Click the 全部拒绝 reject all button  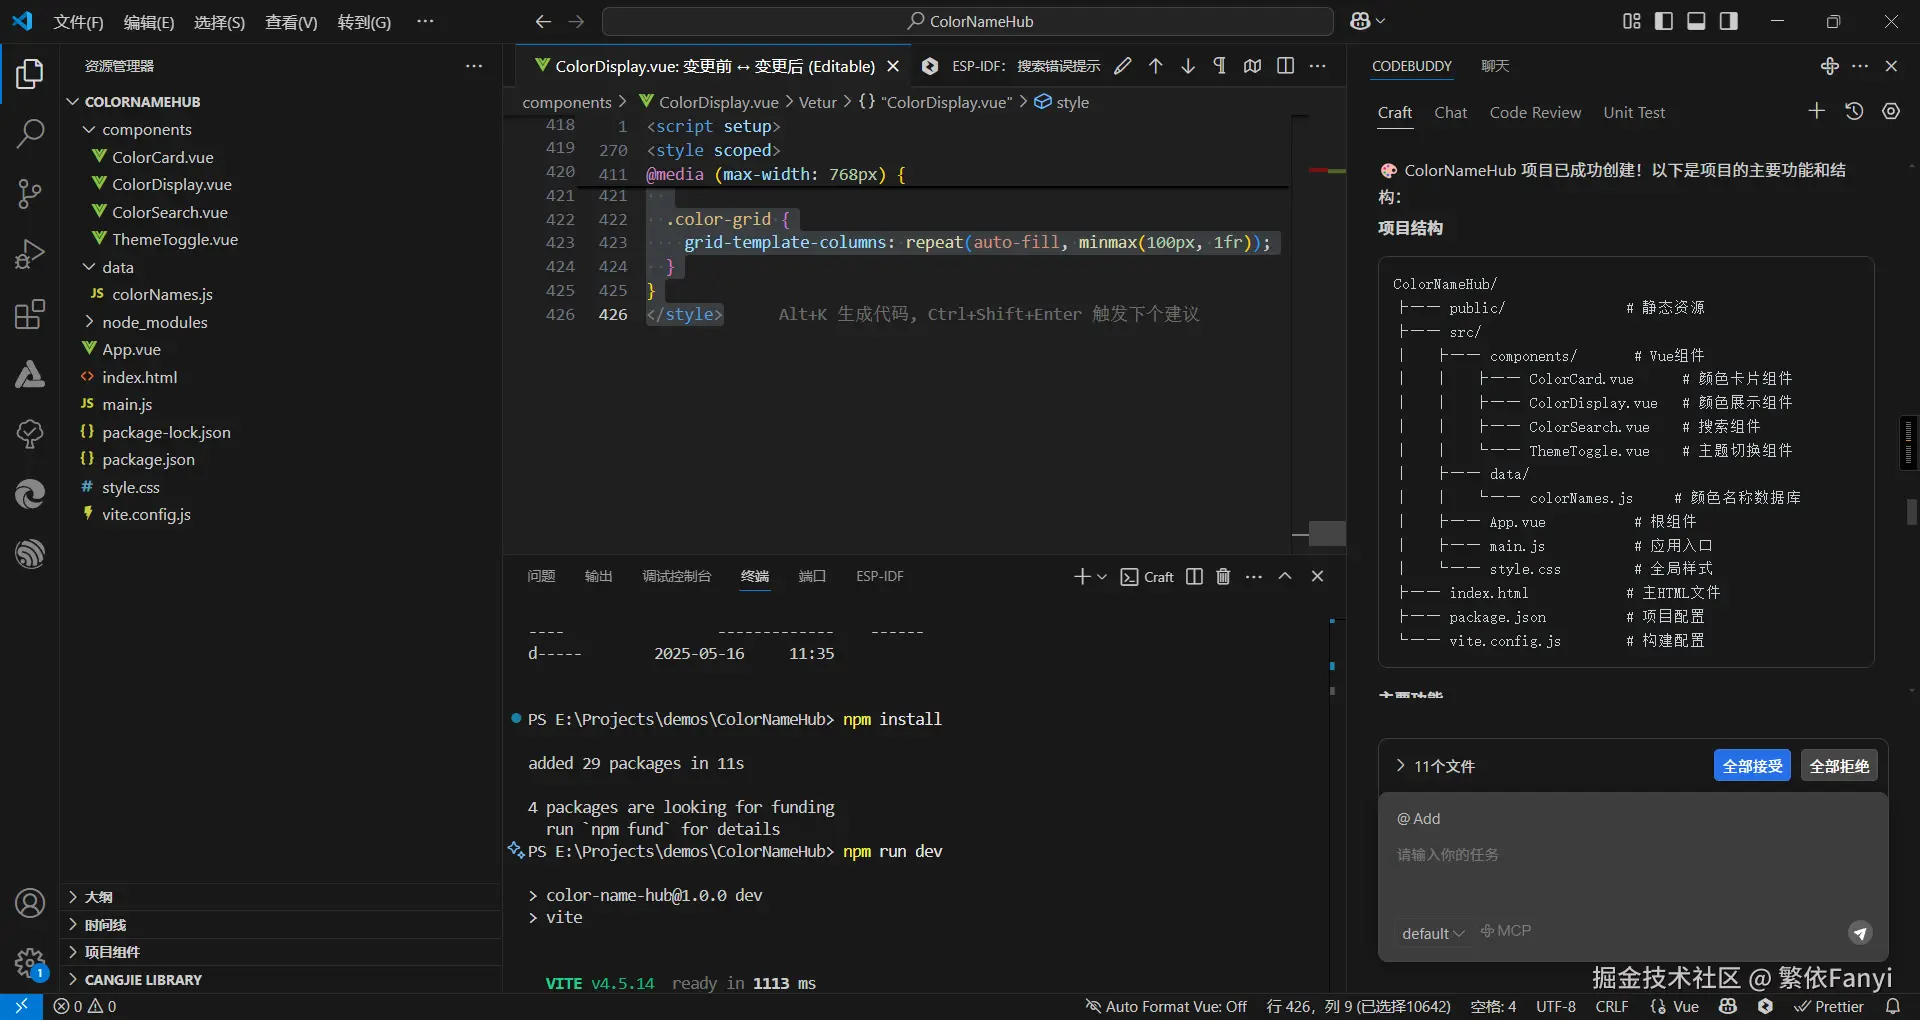tap(1839, 766)
